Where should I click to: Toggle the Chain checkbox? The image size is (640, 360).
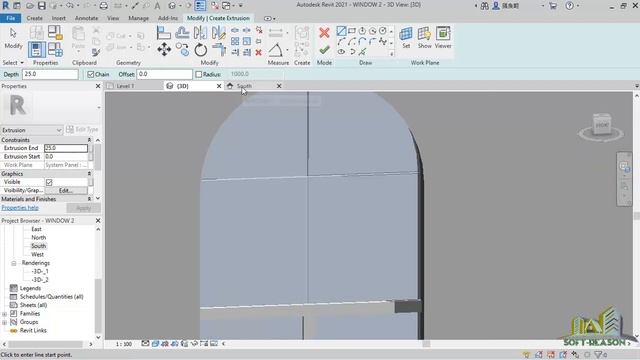pyautogui.click(x=91, y=74)
